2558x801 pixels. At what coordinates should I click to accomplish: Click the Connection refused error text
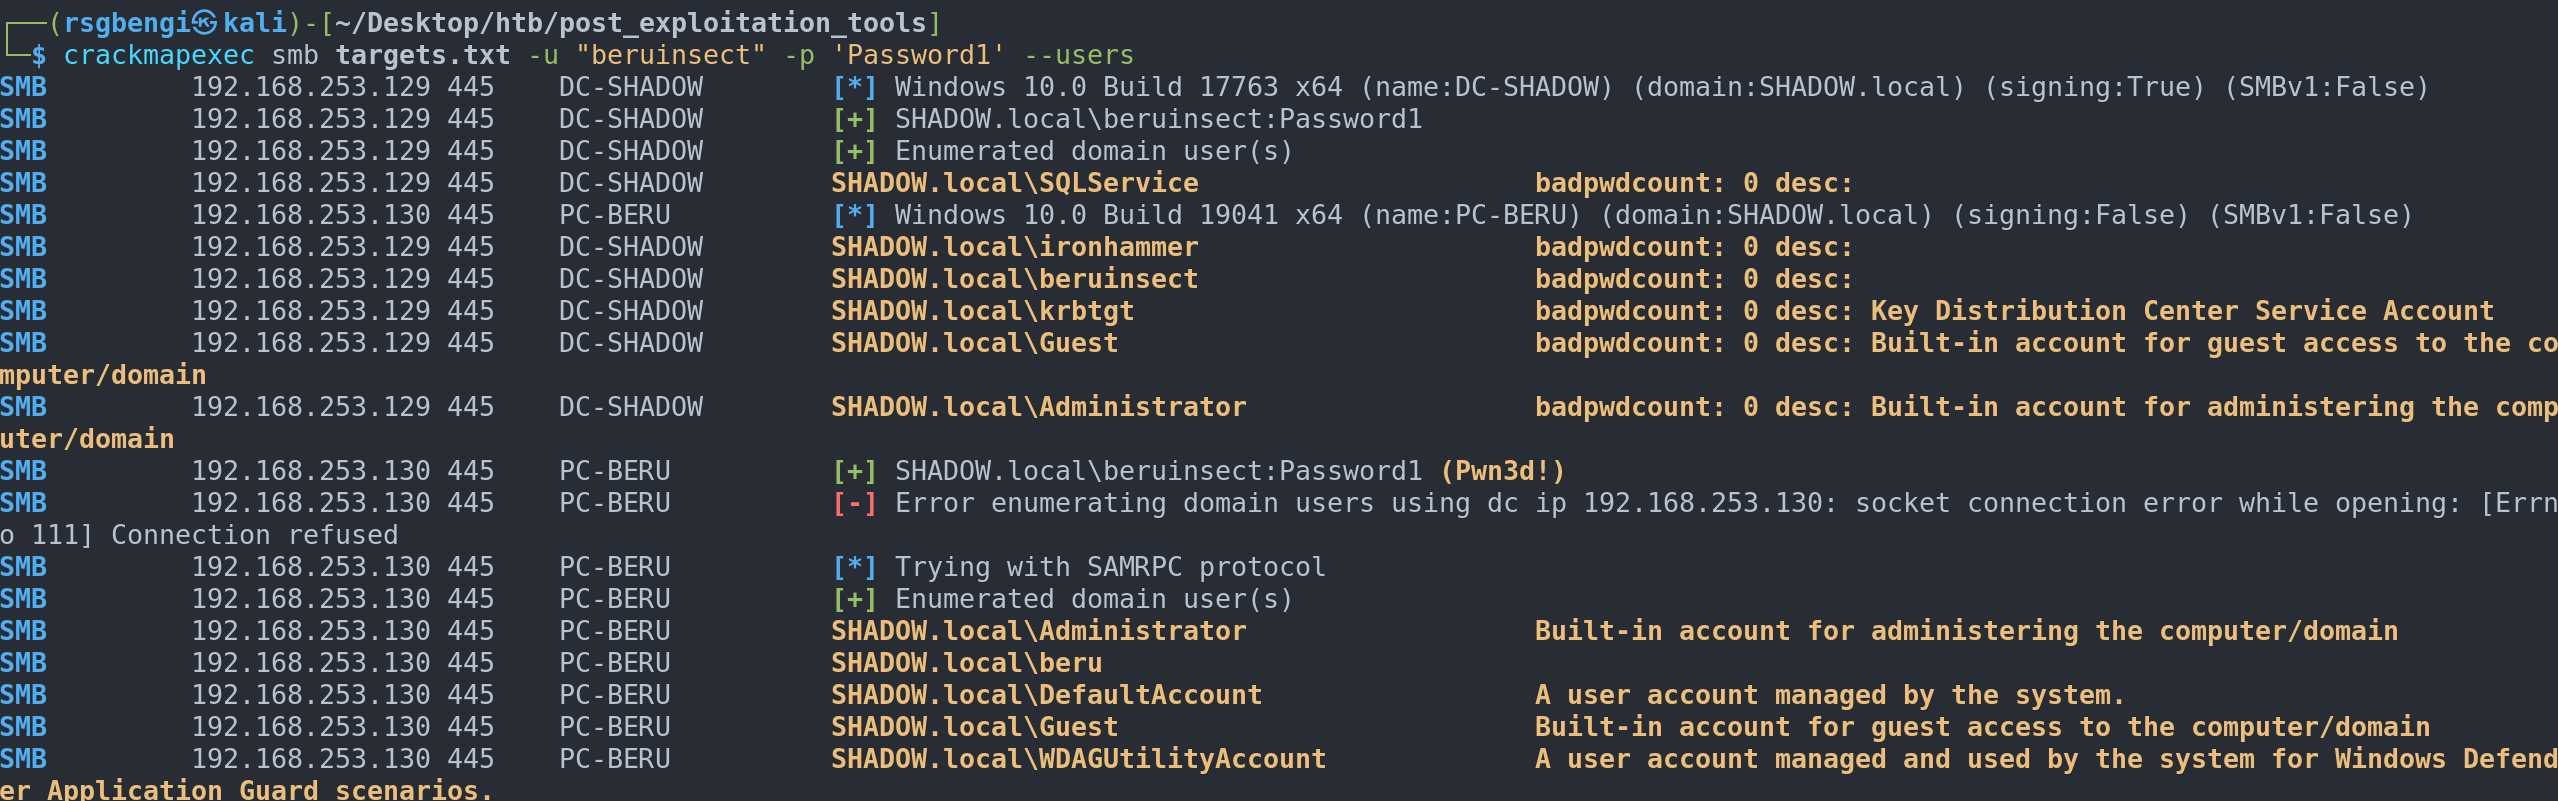[x=254, y=535]
